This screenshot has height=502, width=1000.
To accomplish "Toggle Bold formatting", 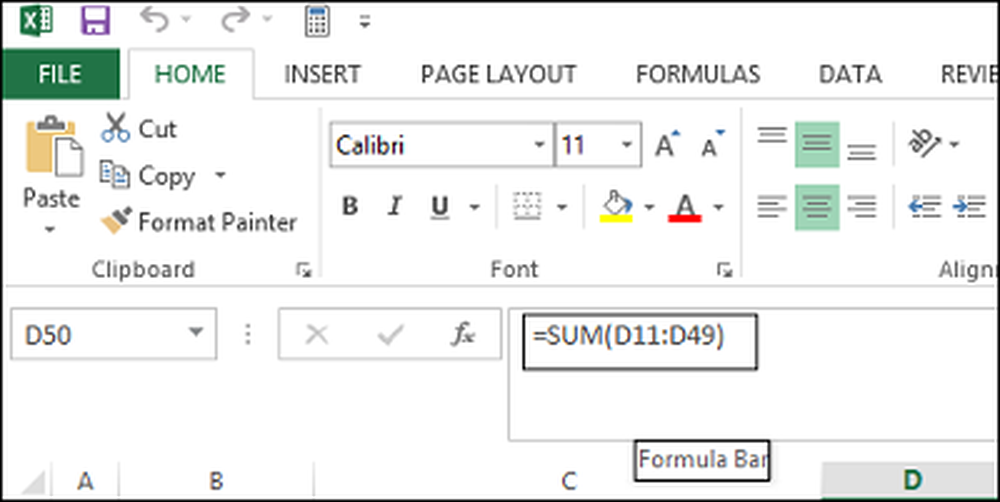I will point(350,207).
